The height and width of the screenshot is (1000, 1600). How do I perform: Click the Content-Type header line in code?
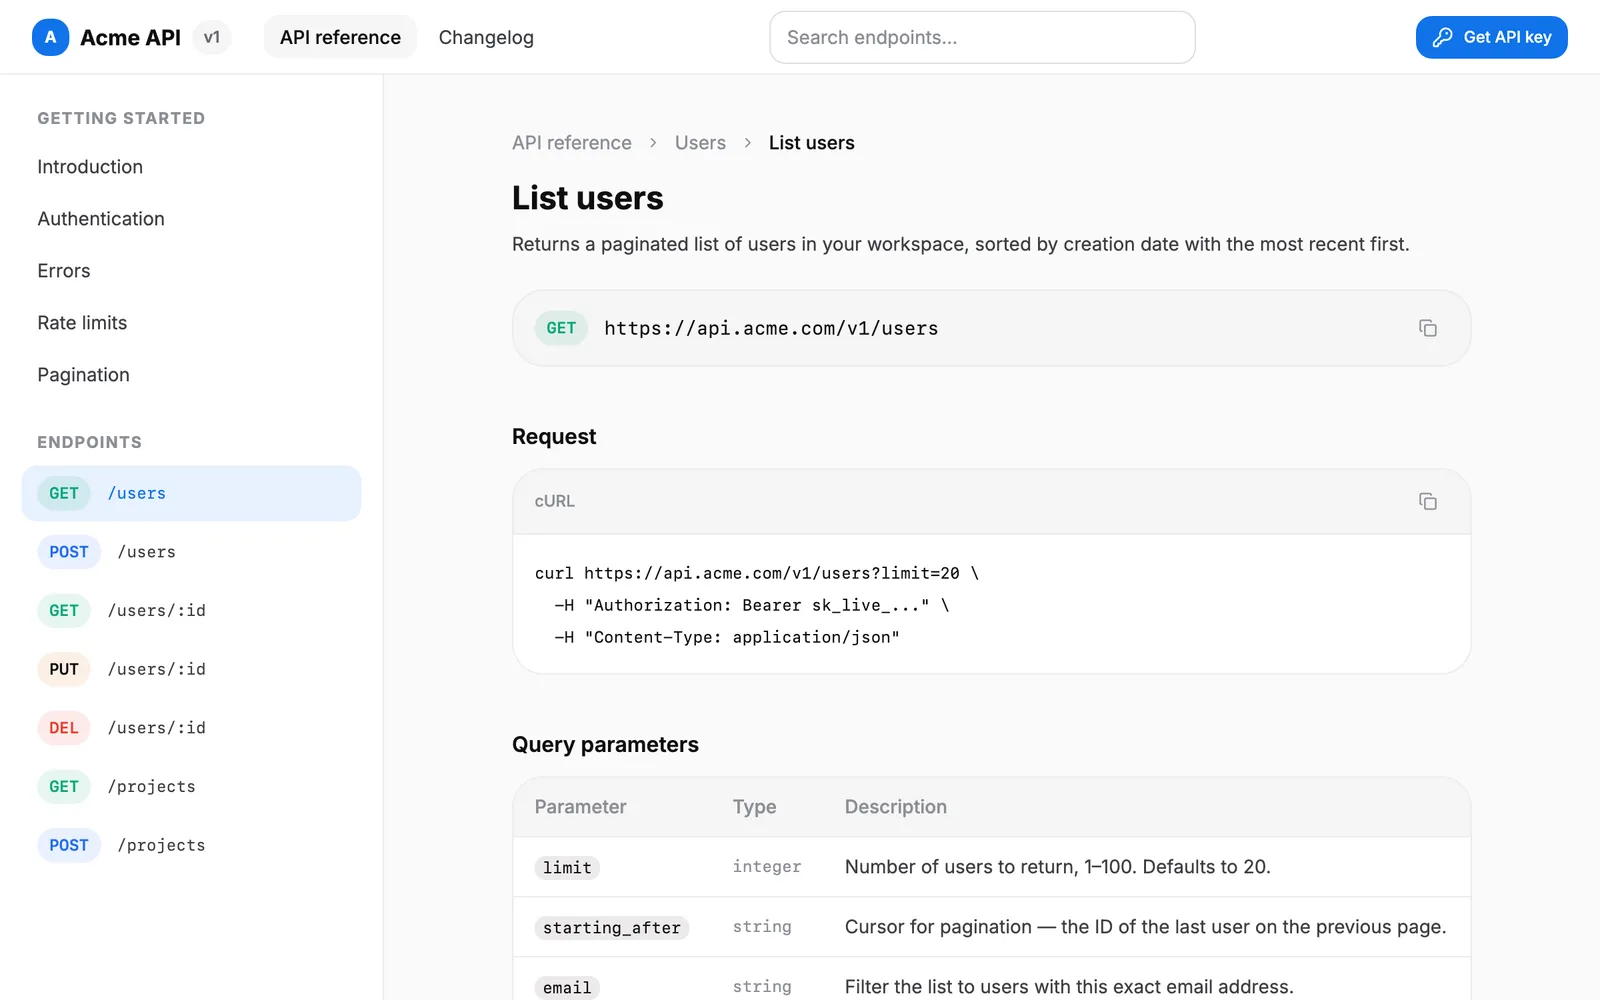click(727, 637)
